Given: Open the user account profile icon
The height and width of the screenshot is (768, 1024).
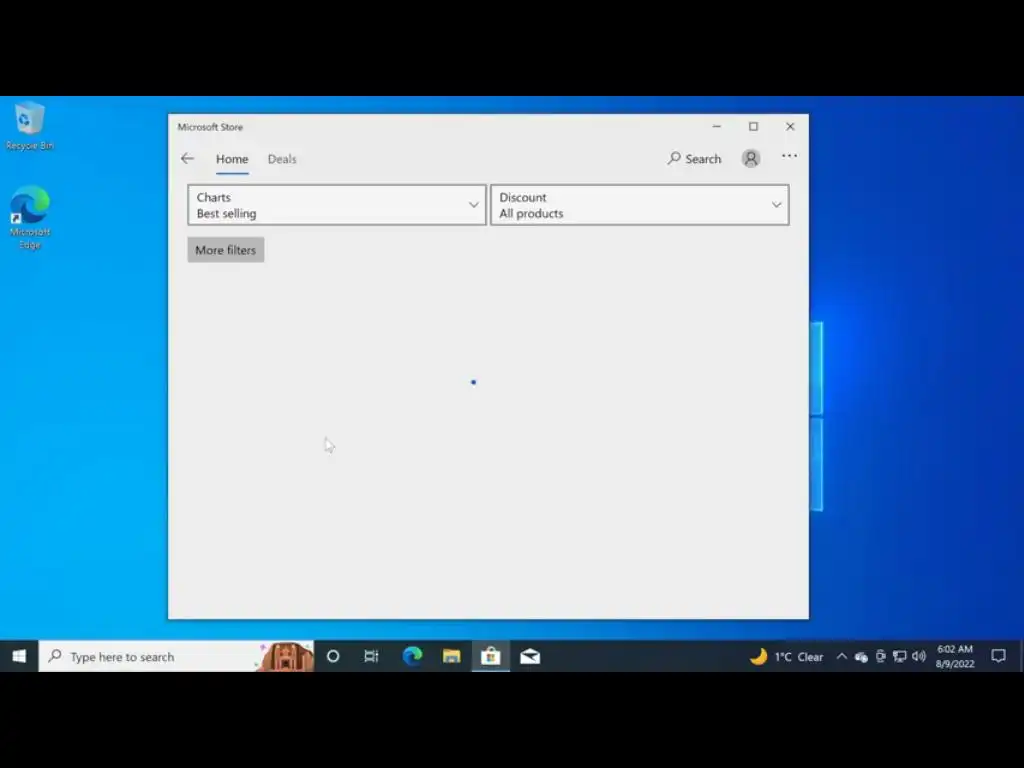Looking at the screenshot, I should [751, 158].
